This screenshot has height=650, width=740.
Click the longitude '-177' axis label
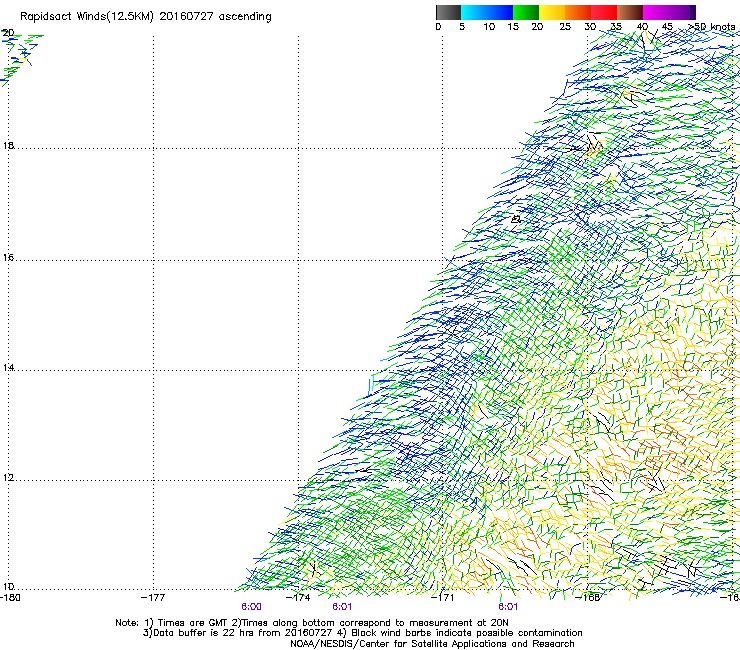153,598
